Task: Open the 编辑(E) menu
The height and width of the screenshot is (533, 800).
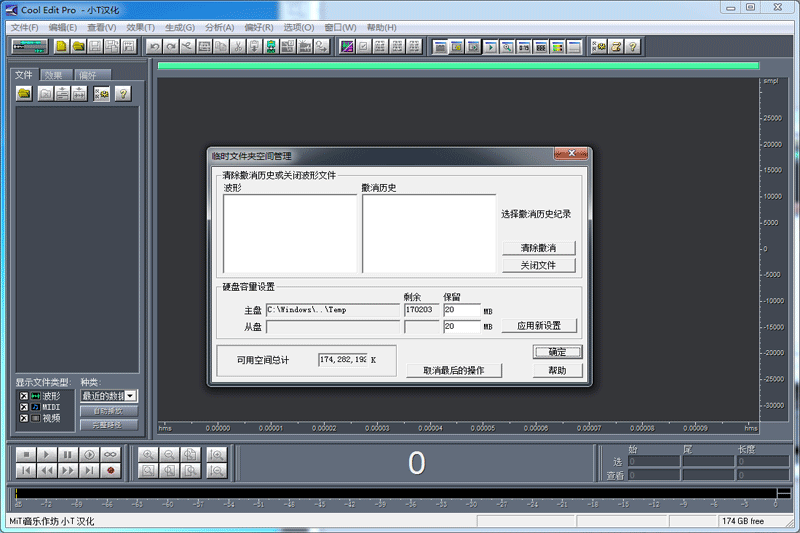Action: point(63,28)
